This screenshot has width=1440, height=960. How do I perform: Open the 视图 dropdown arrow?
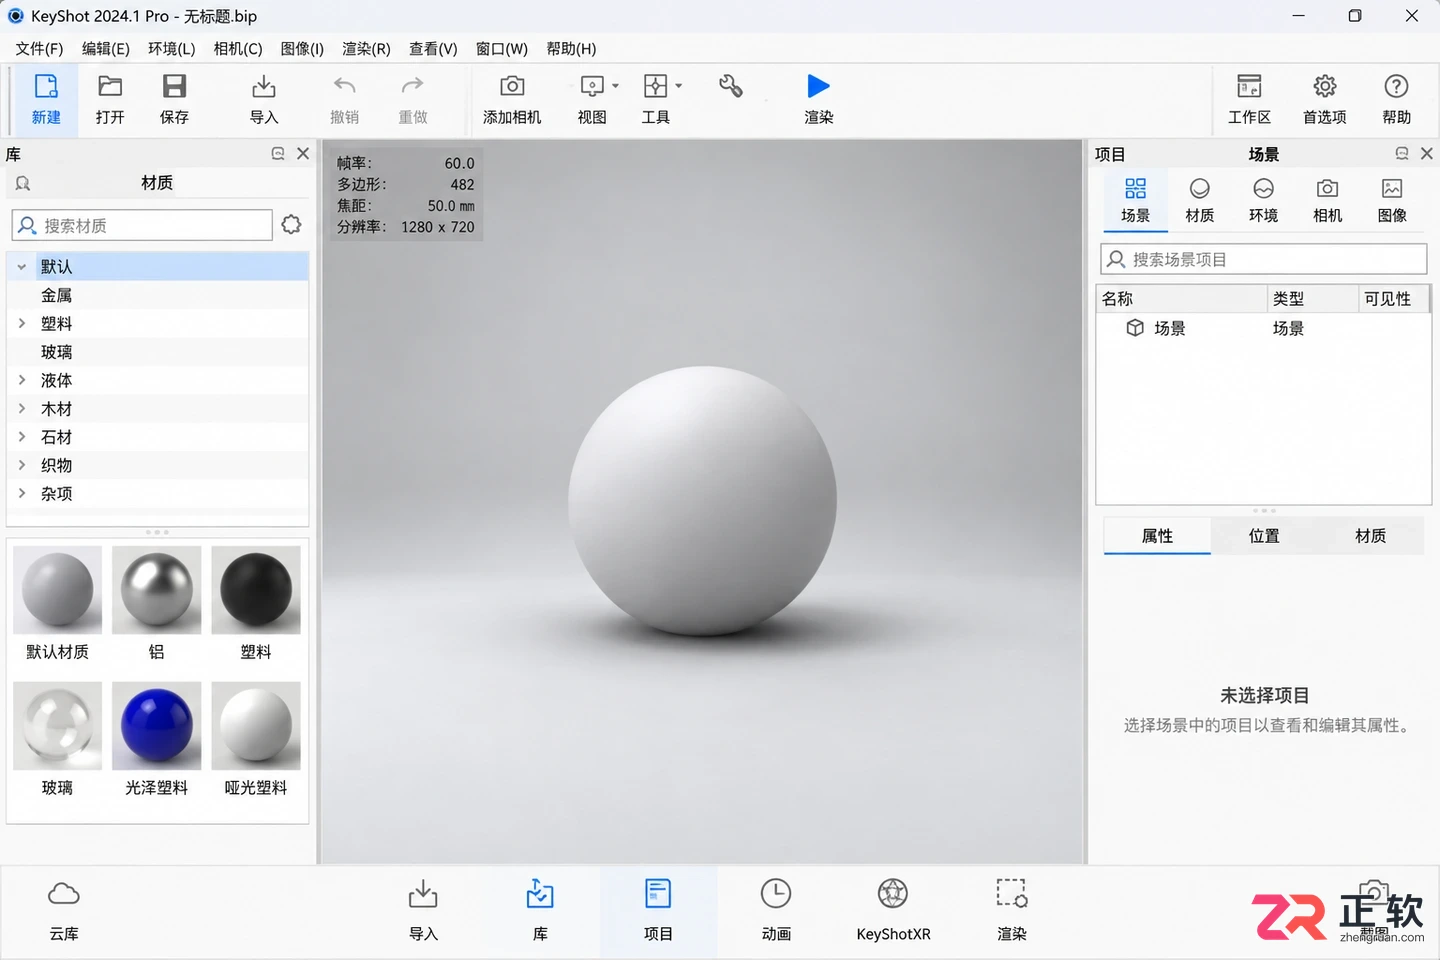pos(615,86)
